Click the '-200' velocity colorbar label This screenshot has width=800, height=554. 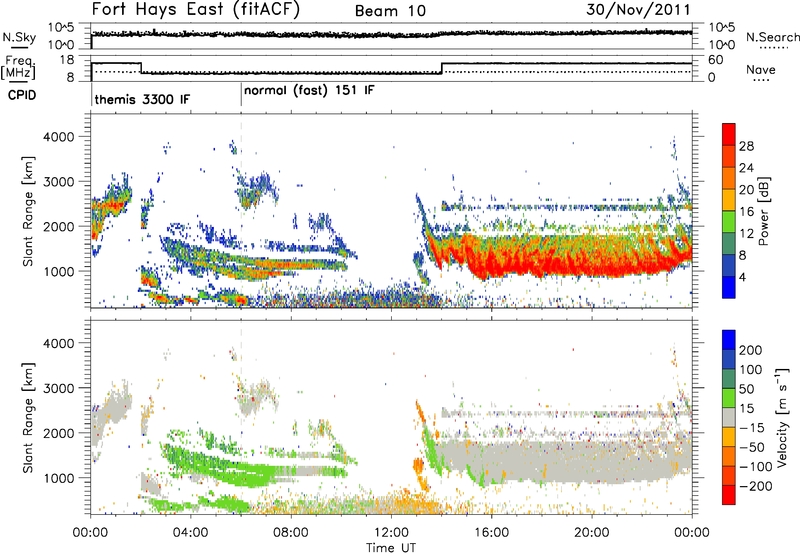756,486
